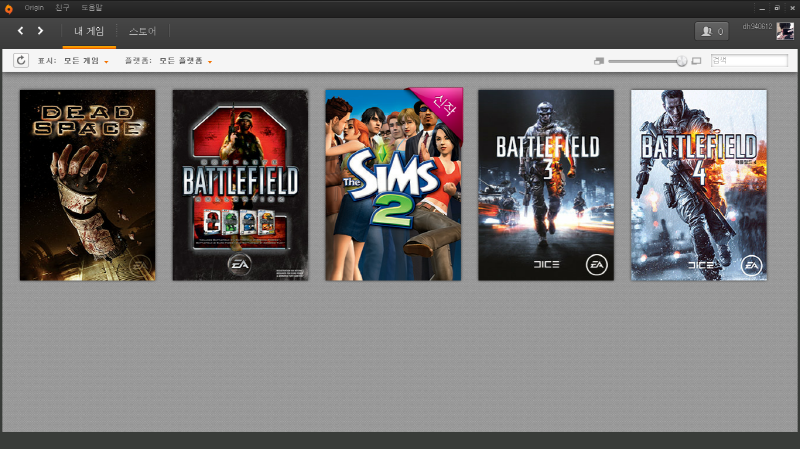Click the large tile size icon

click(696, 61)
